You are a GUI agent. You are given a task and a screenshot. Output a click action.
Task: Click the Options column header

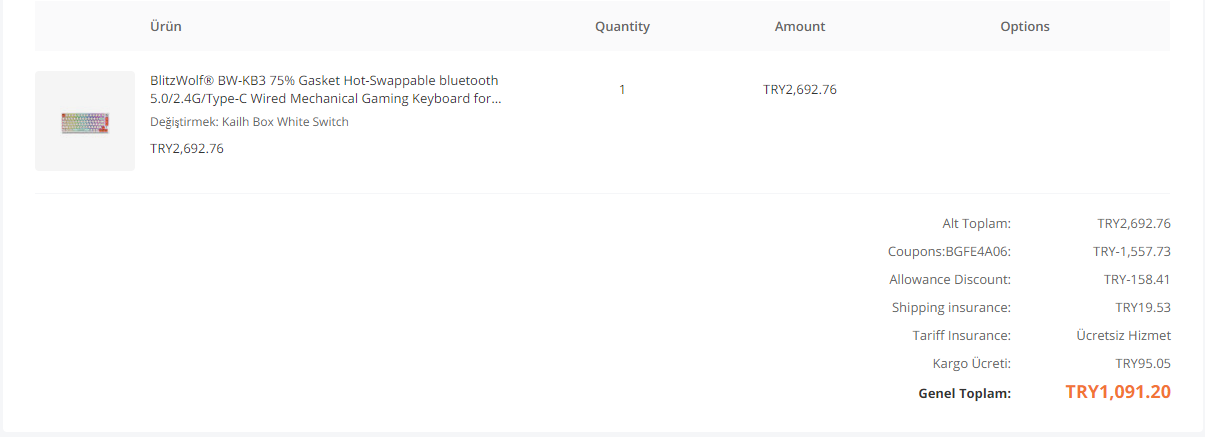1025,26
